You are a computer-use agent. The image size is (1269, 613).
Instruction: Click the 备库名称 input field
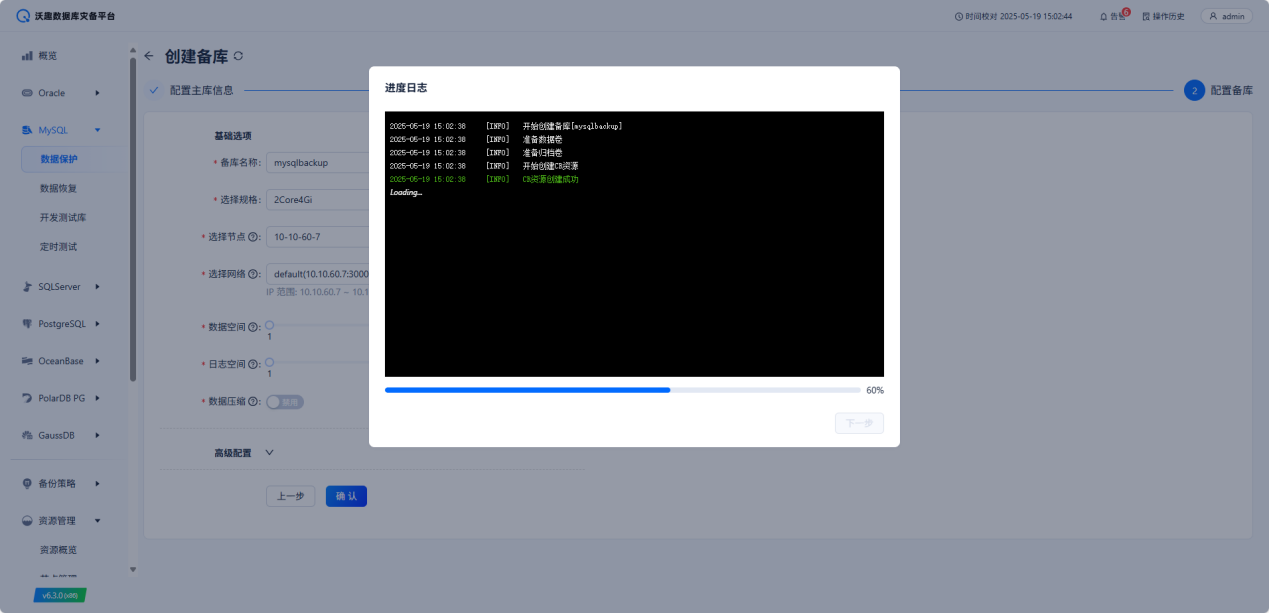click(x=318, y=162)
